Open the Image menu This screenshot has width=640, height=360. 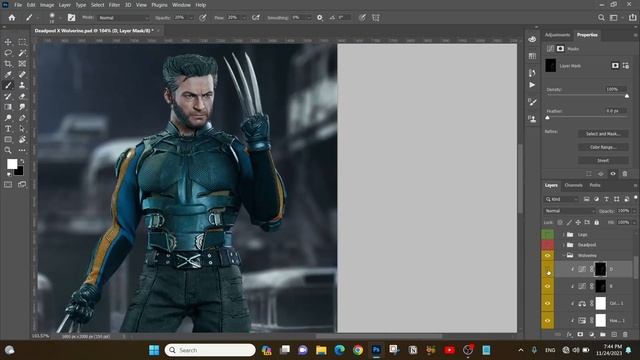pos(47,5)
